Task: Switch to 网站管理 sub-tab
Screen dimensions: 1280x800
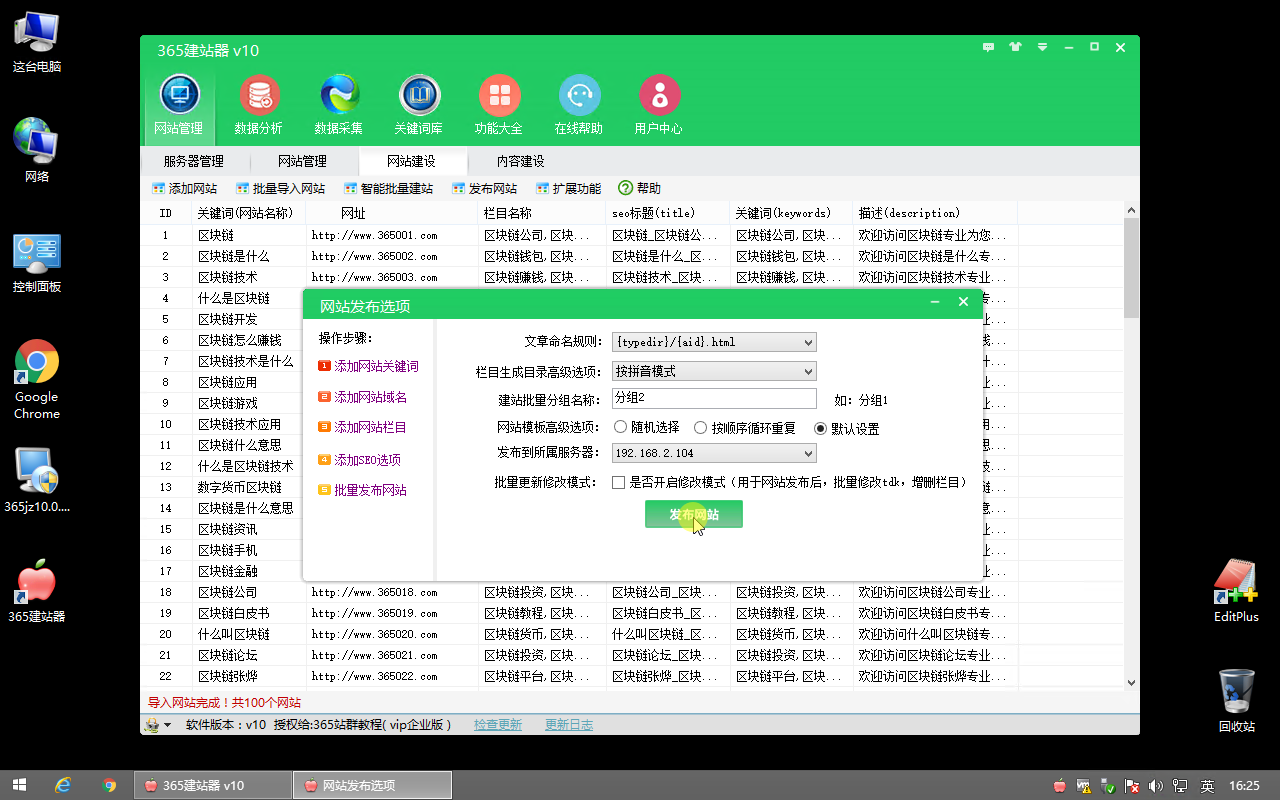Action: 302,161
